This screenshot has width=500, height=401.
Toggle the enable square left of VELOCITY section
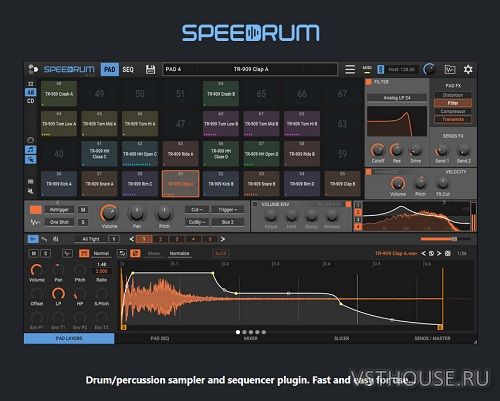pos(369,172)
